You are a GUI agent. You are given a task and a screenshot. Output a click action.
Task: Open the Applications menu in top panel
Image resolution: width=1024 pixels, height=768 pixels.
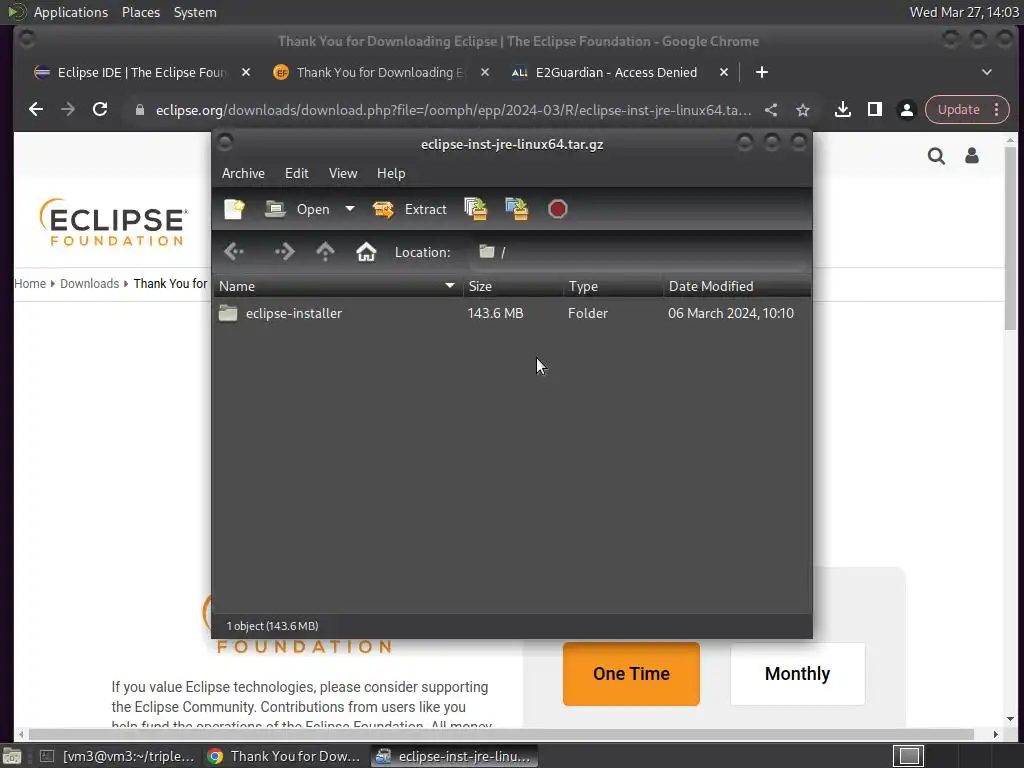(71, 12)
